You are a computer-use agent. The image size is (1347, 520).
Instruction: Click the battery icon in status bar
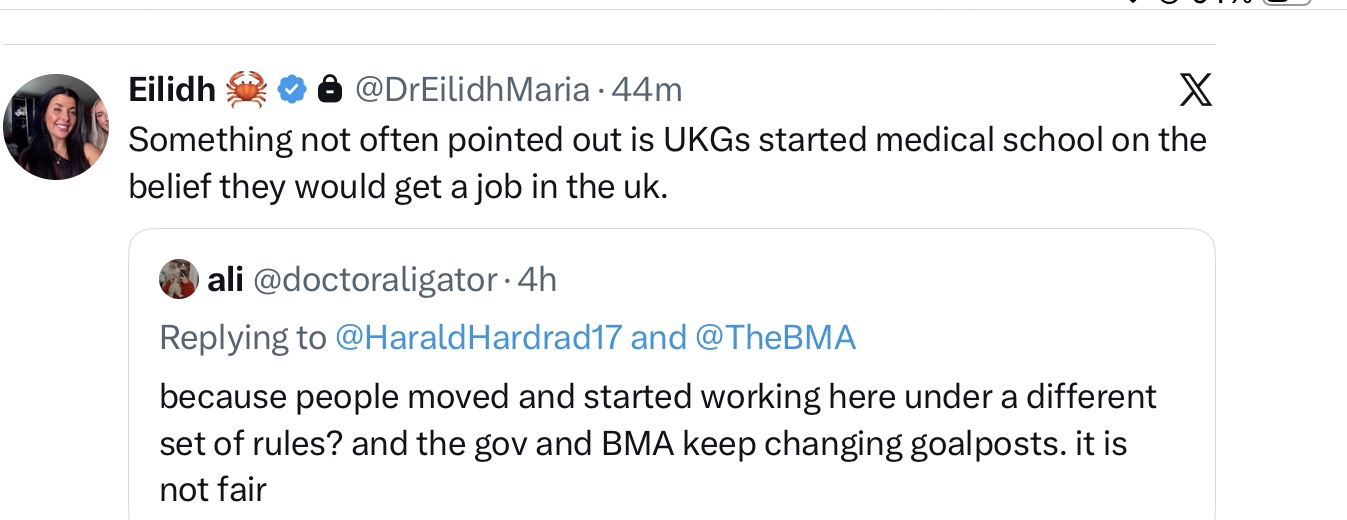(1286, 2)
